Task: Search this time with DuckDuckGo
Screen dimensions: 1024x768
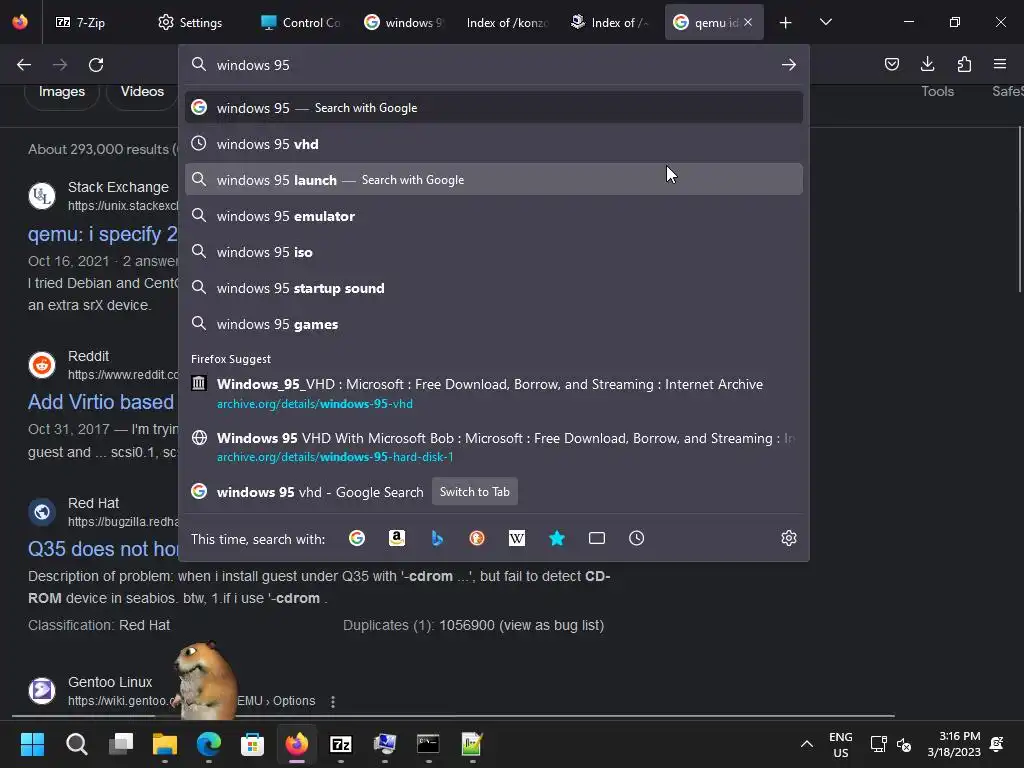Action: (477, 538)
